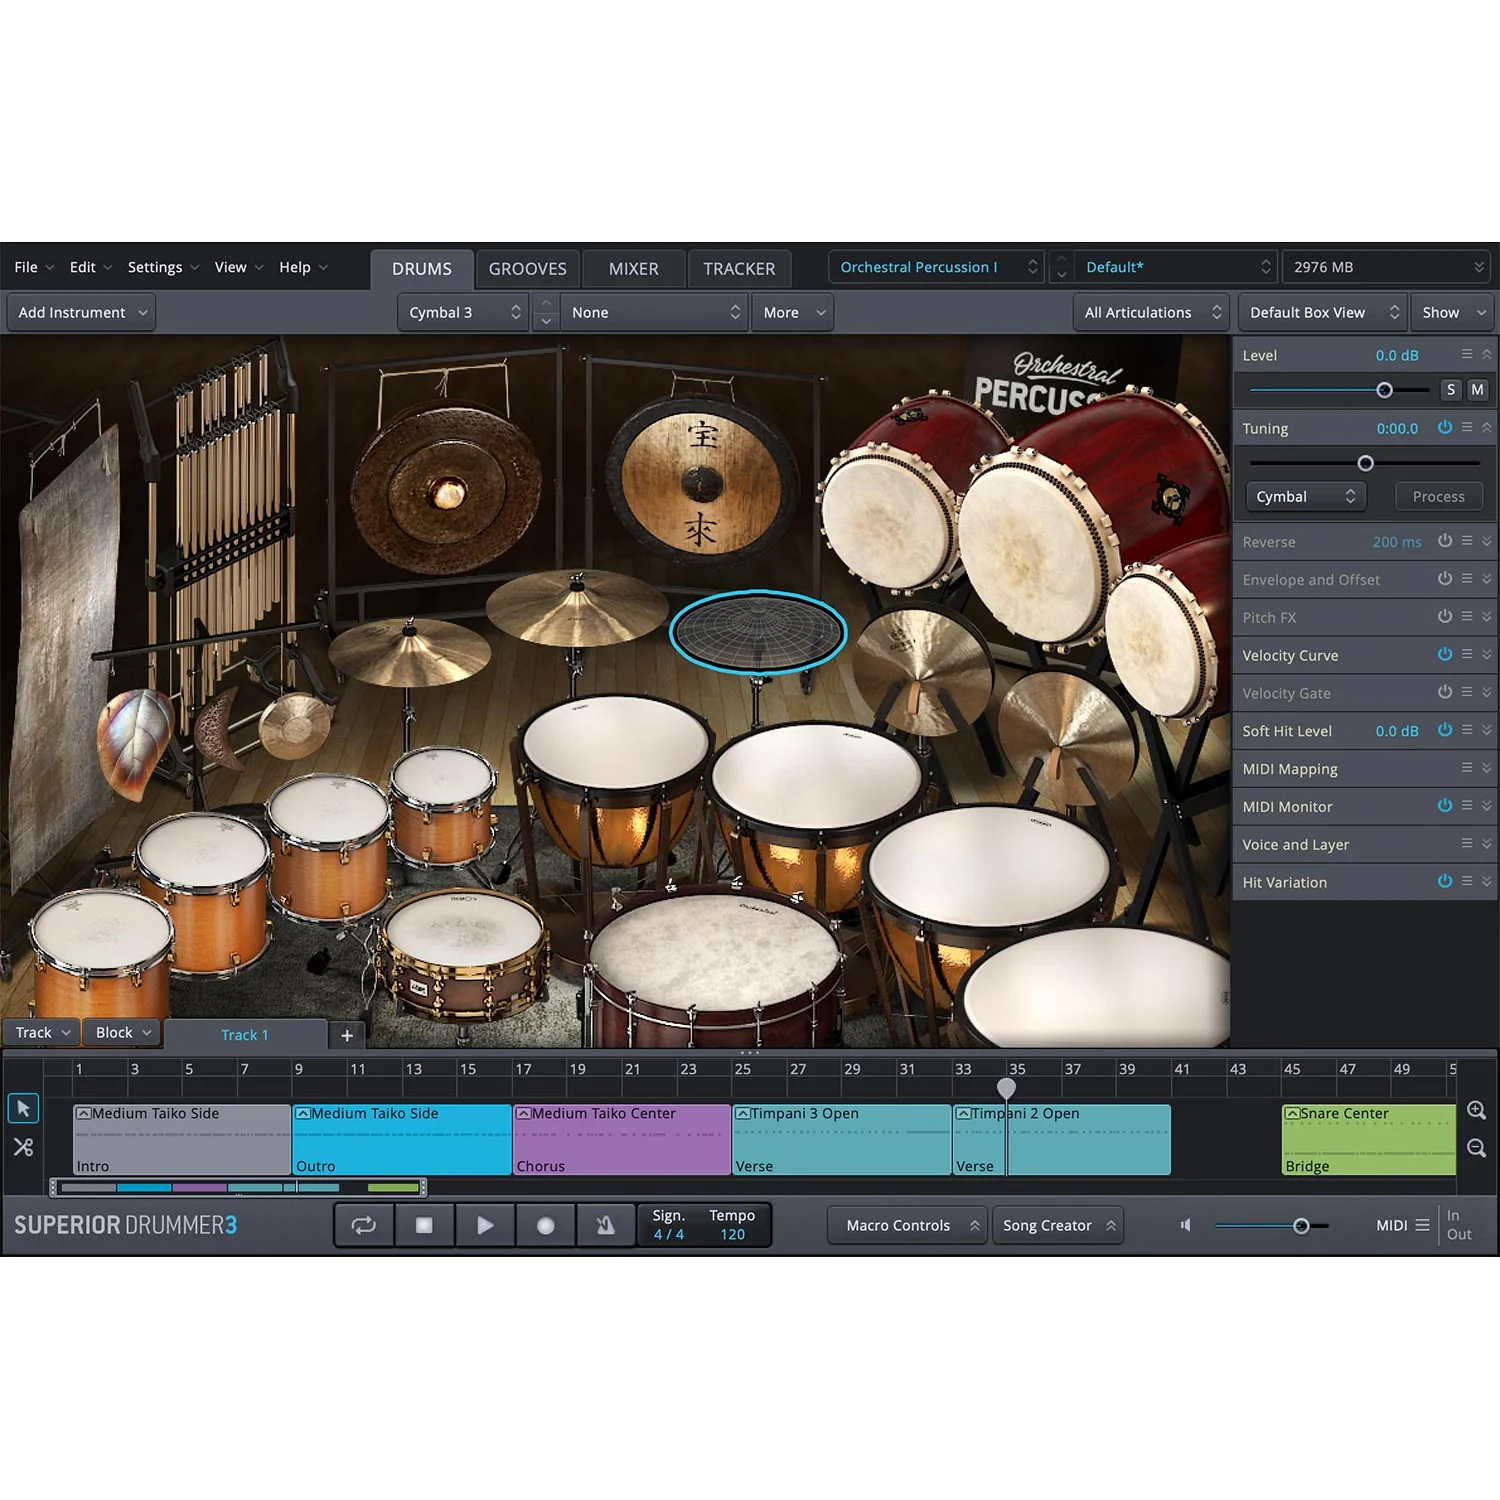Toggle loop playback in transport bar
The height and width of the screenshot is (1500, 1500).
364,1225
